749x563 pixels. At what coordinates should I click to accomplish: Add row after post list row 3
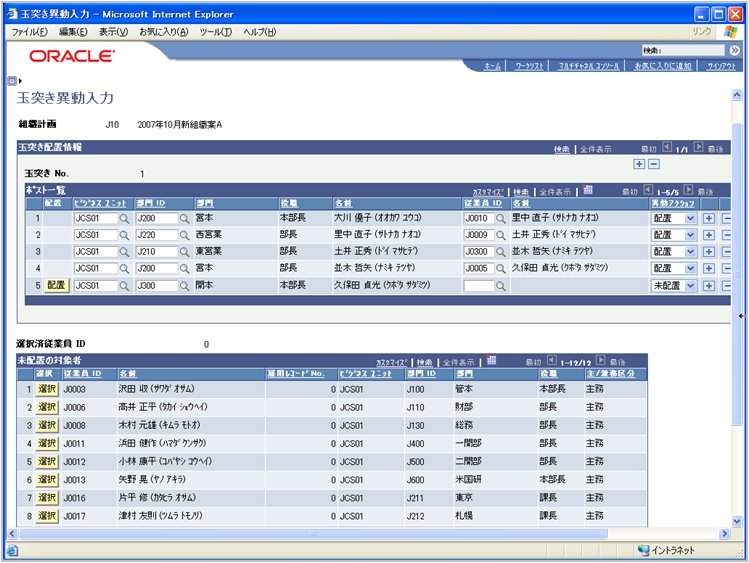709,252
